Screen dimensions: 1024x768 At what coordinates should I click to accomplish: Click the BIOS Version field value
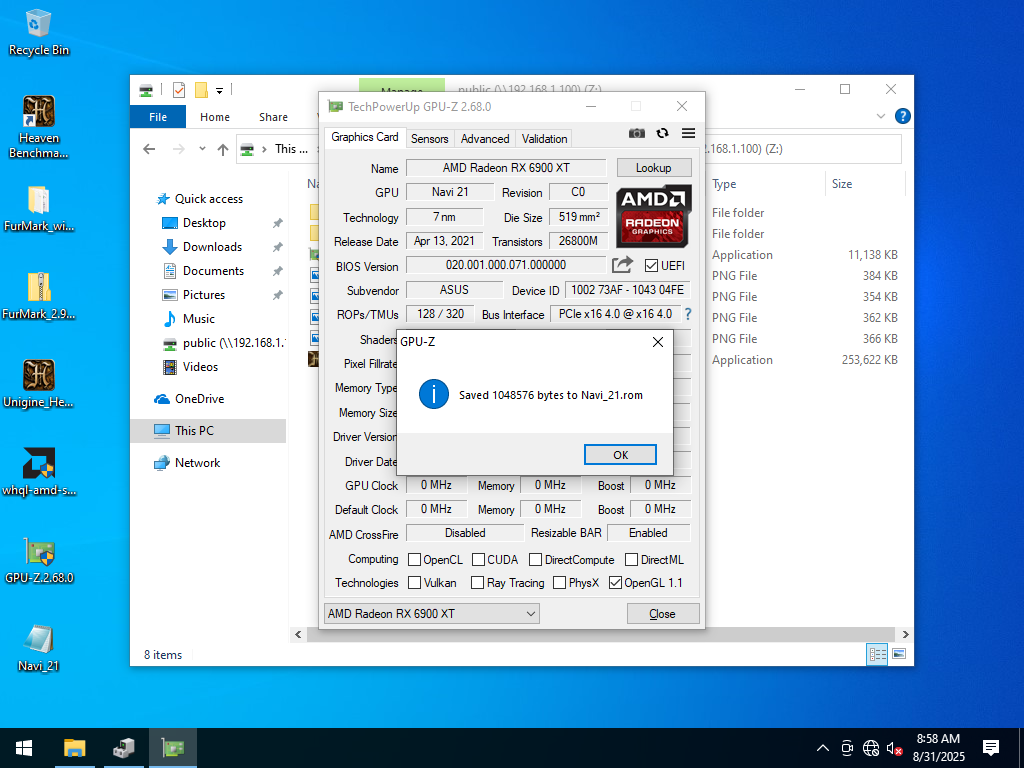tap(506, 265)
